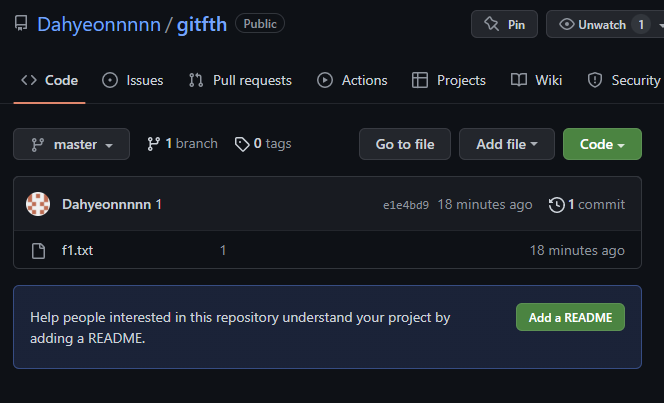Expand the green Code dropdown button
Viewport: 664px width, 403px height.
(602, 144)
